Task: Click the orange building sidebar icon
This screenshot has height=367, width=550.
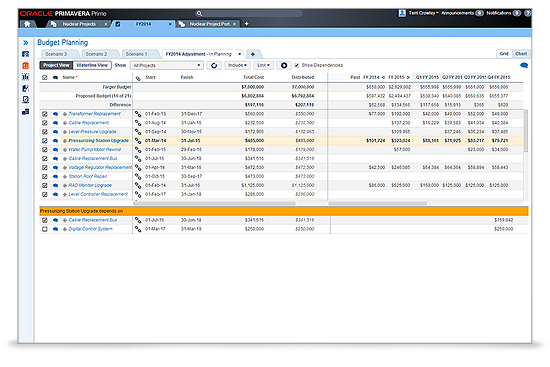Action: pos(26,66)
